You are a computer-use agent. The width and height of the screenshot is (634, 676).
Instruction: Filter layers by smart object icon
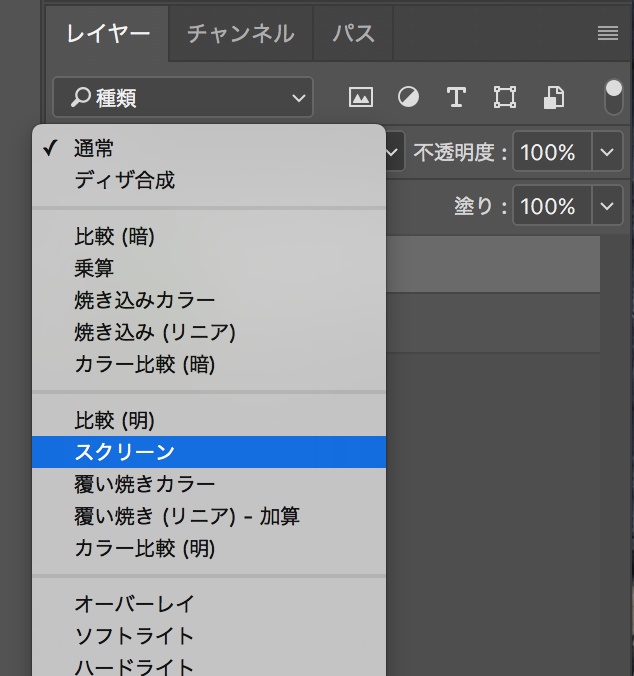554,97
